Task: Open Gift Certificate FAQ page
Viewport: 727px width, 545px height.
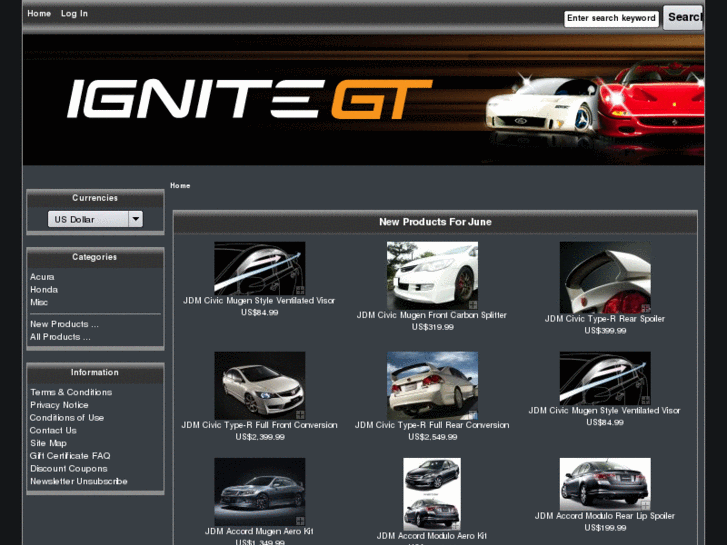Action: coord(70,456)
